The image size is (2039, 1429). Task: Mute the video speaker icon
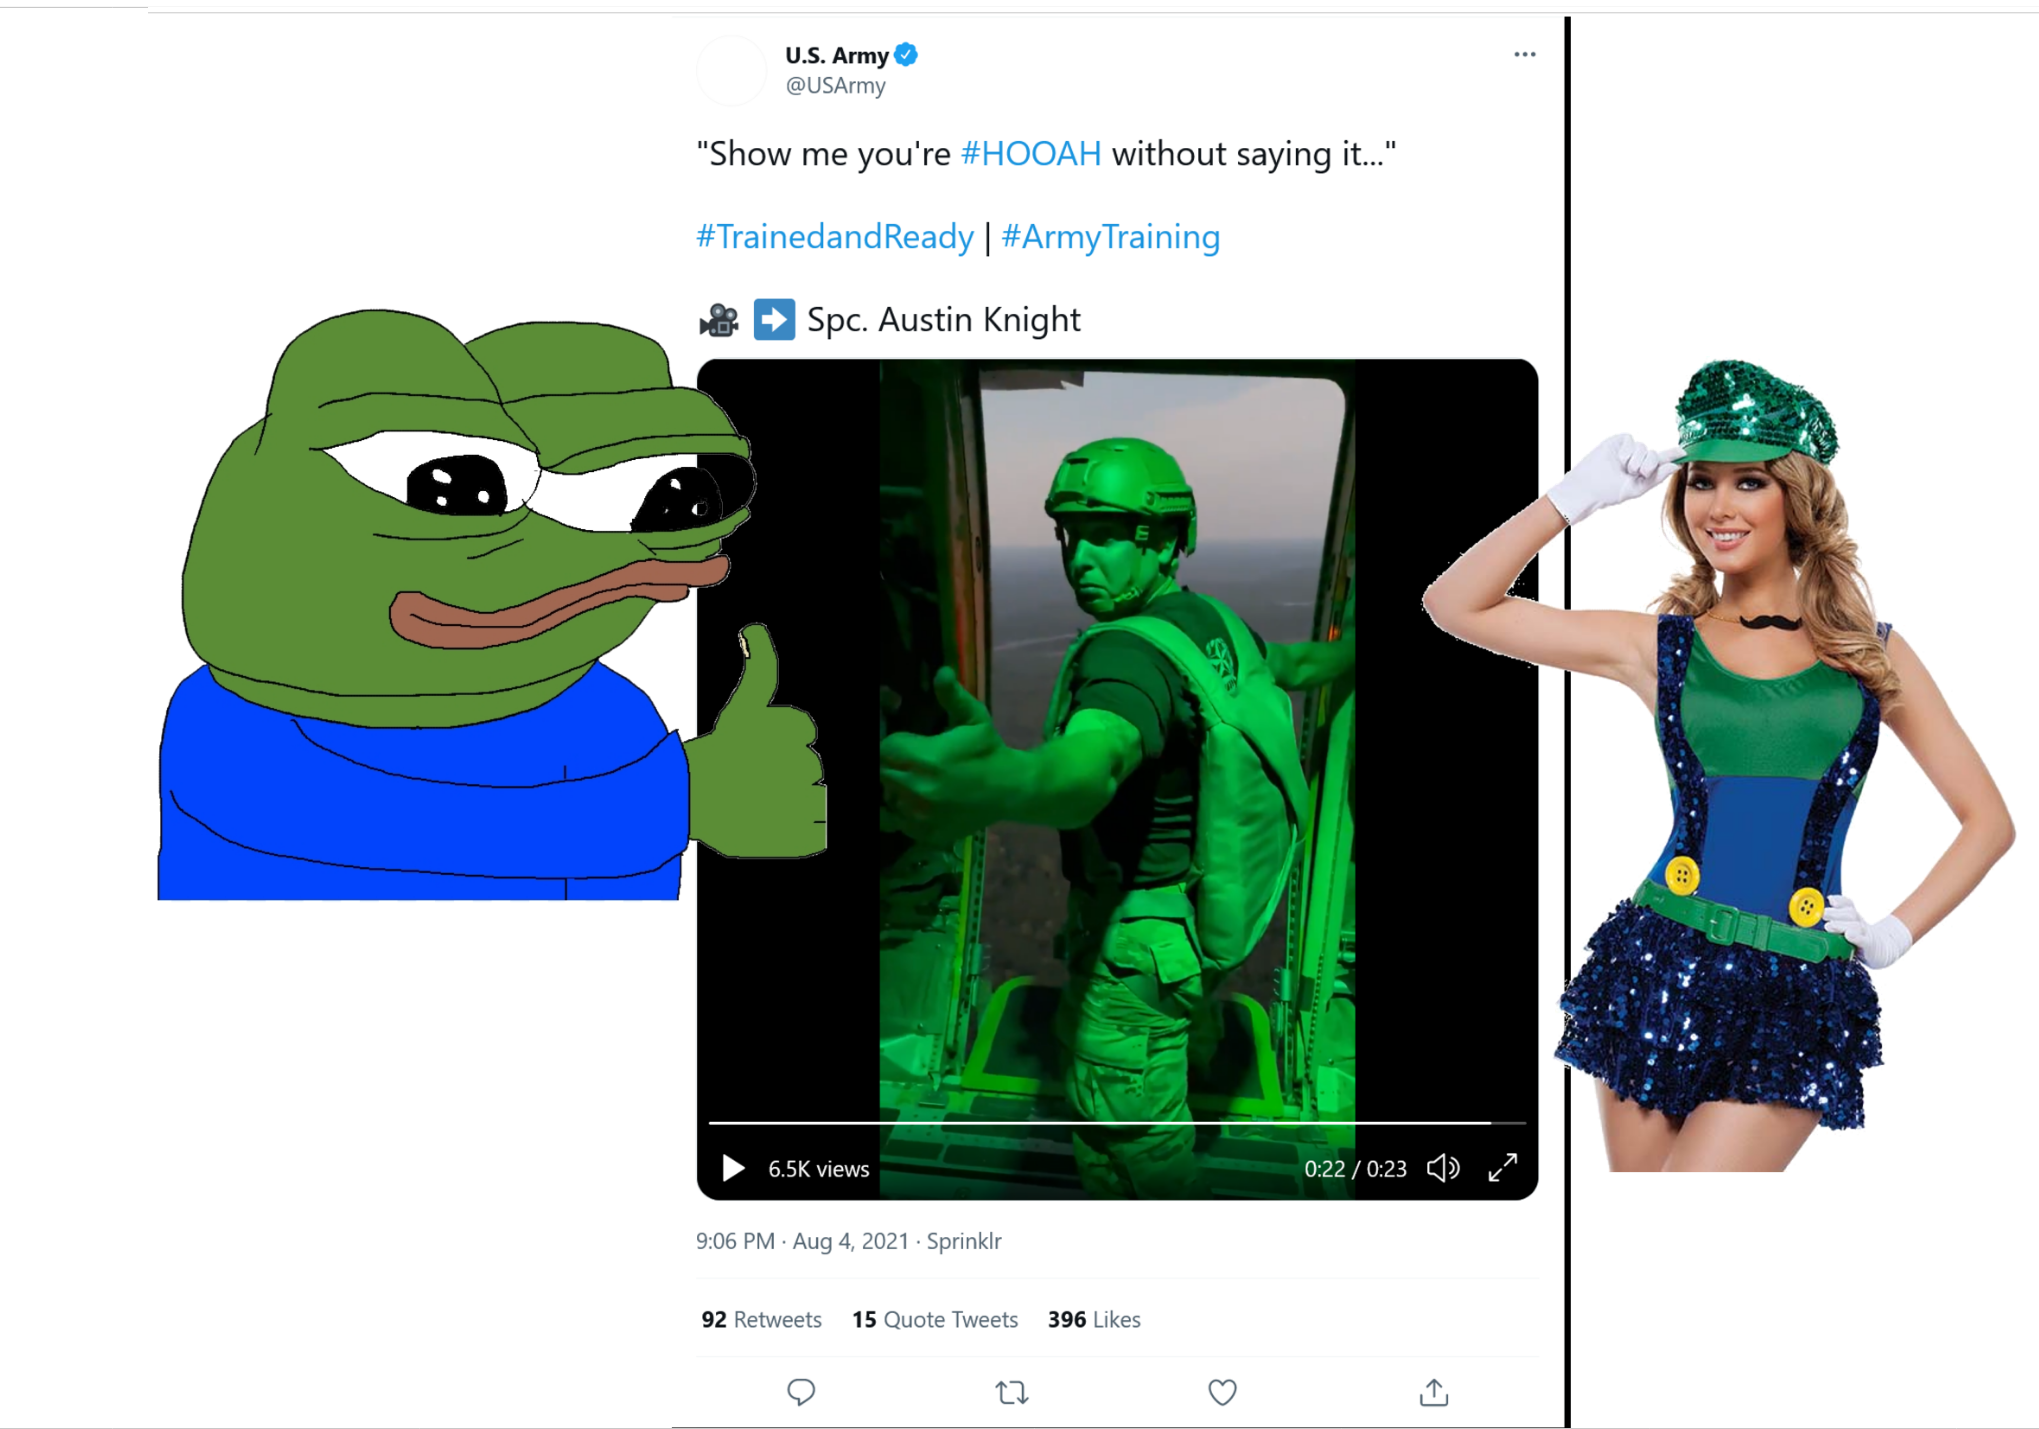[x=1443, y=1168]
